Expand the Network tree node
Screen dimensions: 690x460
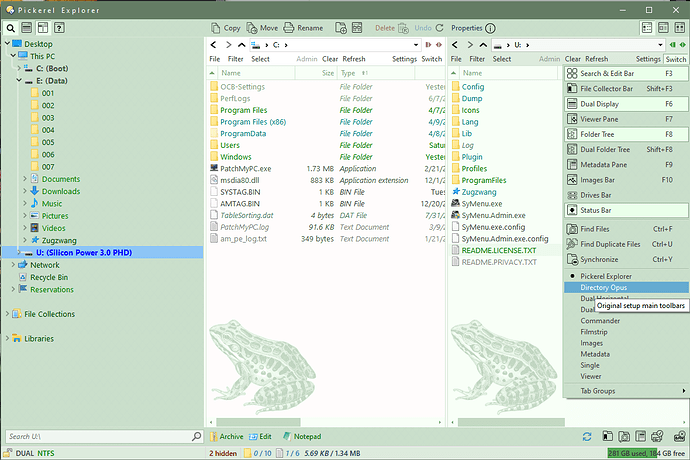[x=13, y=265]
